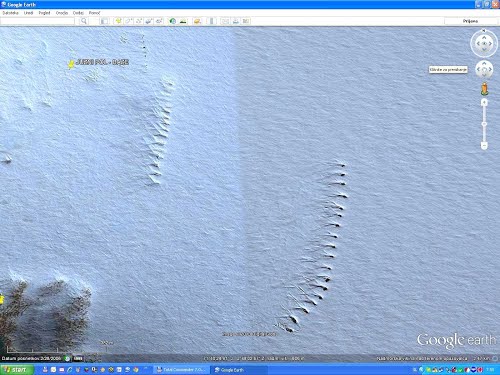Viewport: 500px width, 375px height.
Task: Switch to Total Commander taskbar button
Action: (x=181, y=370)
